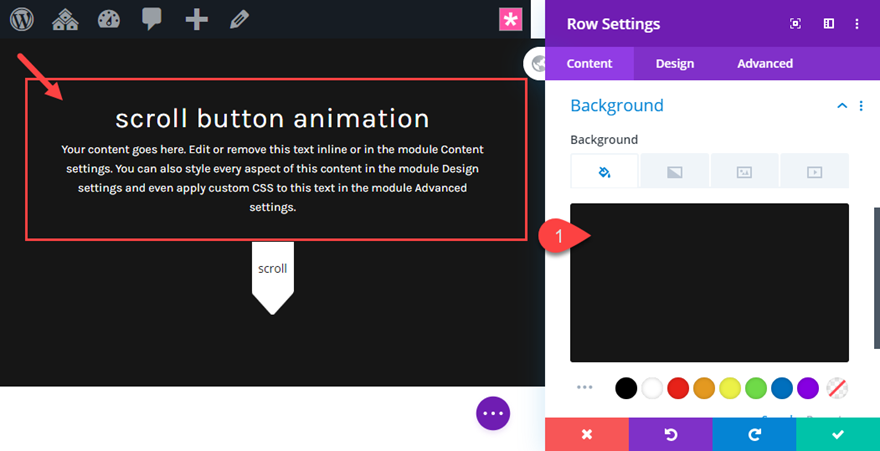Expand more saved colors with dots
Viewport: 880px width, 451px height.
pyautogui.click(x=585, y=388)
